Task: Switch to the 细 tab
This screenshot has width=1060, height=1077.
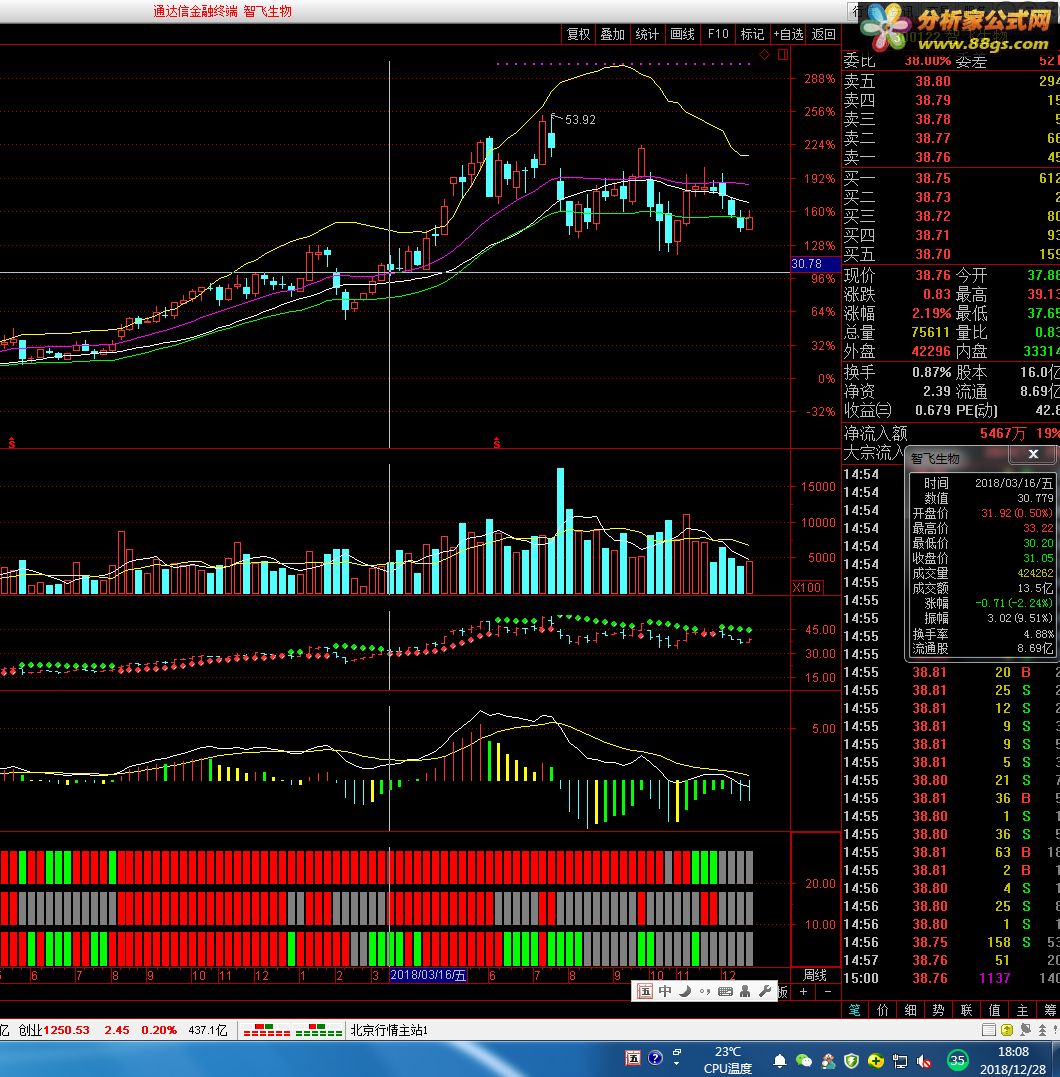Action: [x=910, y=1010]
